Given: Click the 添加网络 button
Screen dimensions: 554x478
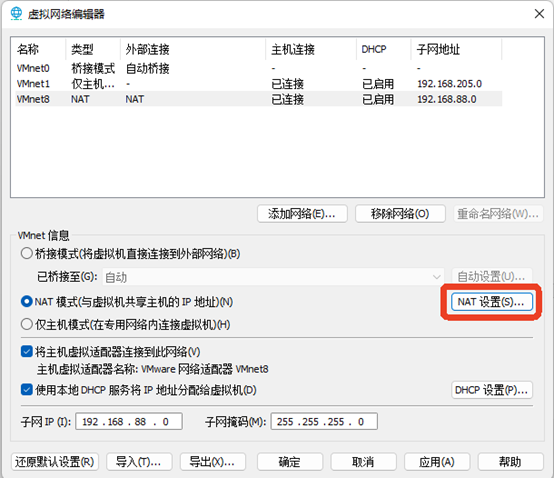Looking at the screenshot, I should pos(302,213).
